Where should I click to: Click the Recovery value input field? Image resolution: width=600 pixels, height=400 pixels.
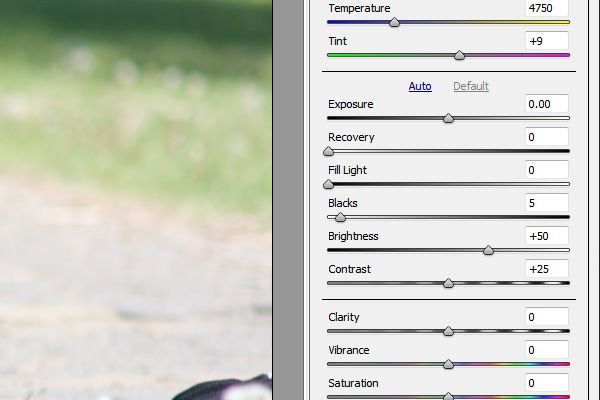546,137
